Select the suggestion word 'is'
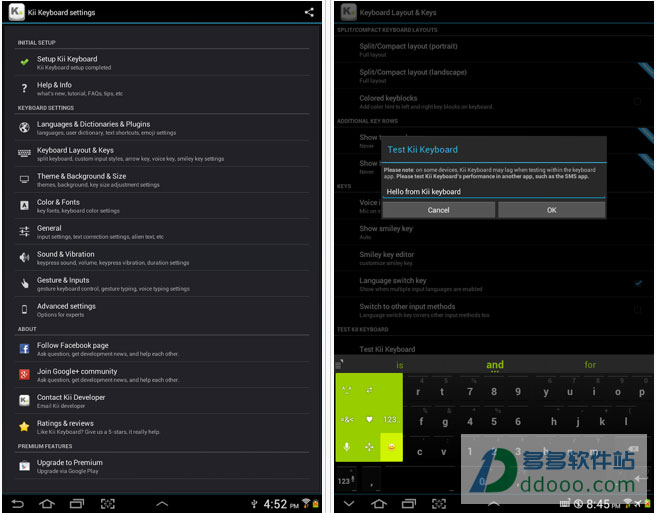This screenshot has width=656, height=513. pos(400,365)
